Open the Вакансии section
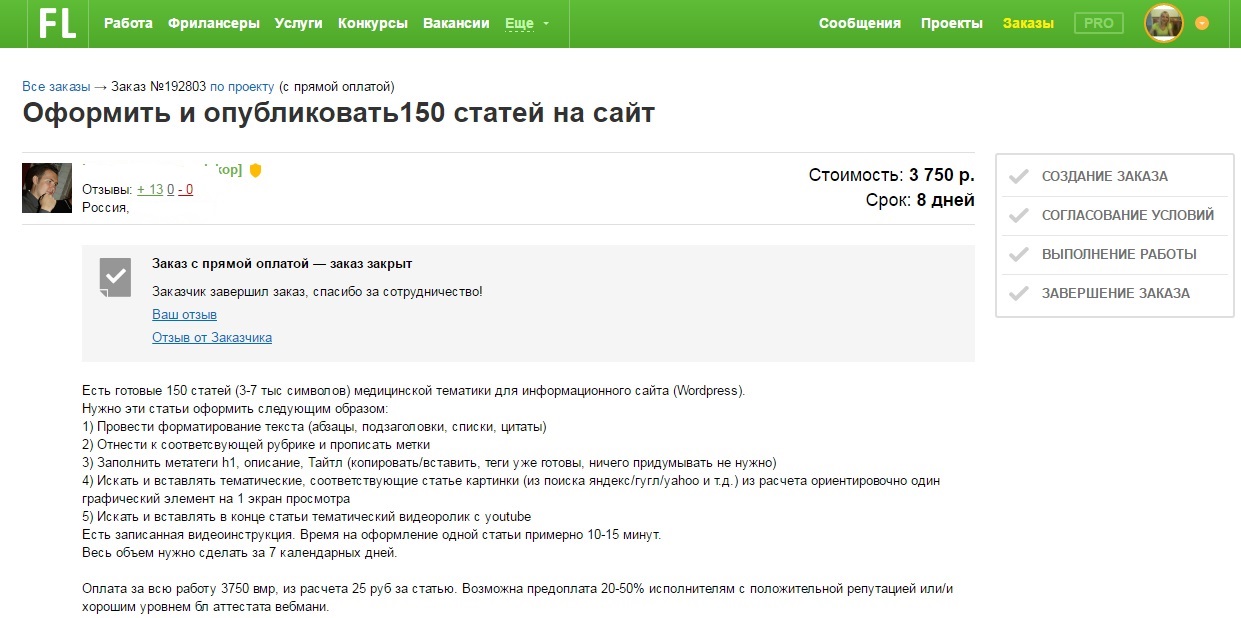1241x618 pixels. click(456, 23)
